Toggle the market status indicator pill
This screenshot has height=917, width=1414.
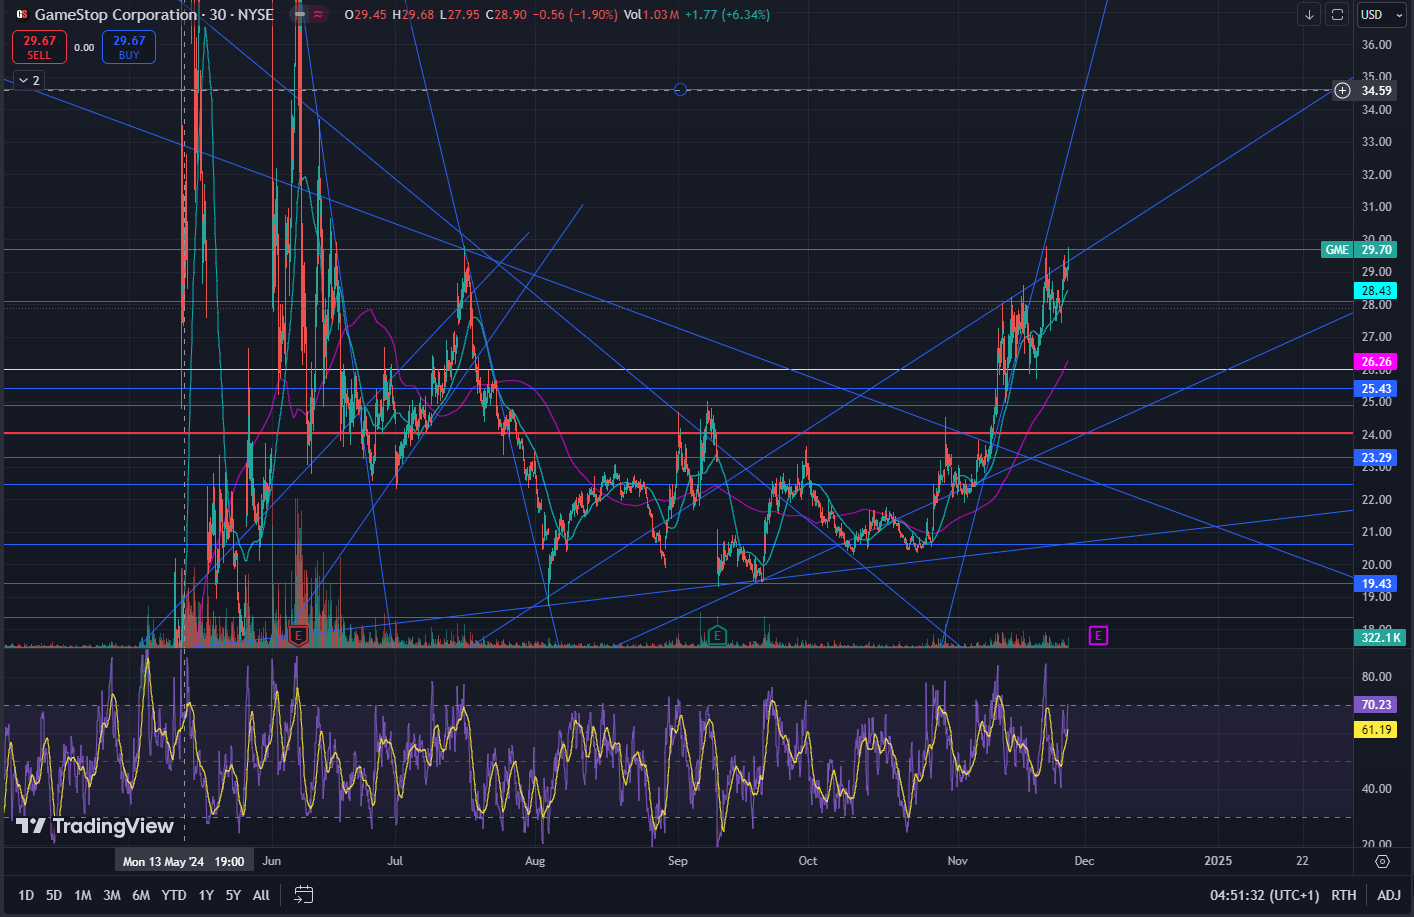(308, 15)
